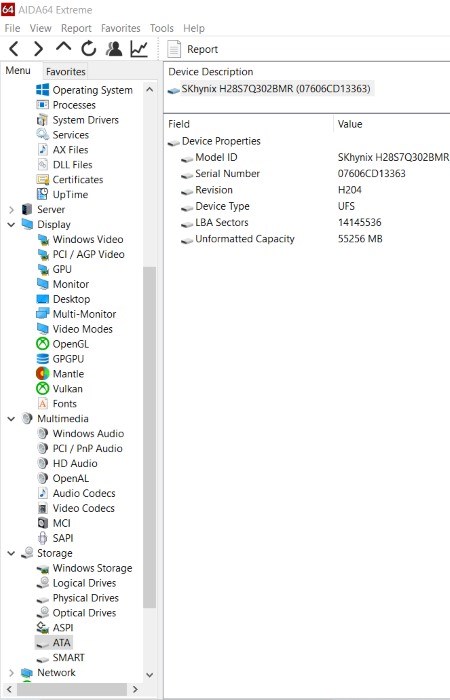Viewport: 450px width, 700px height.
Task: Click tree vertical scrollbar down arrow
Action: [150, 675]
